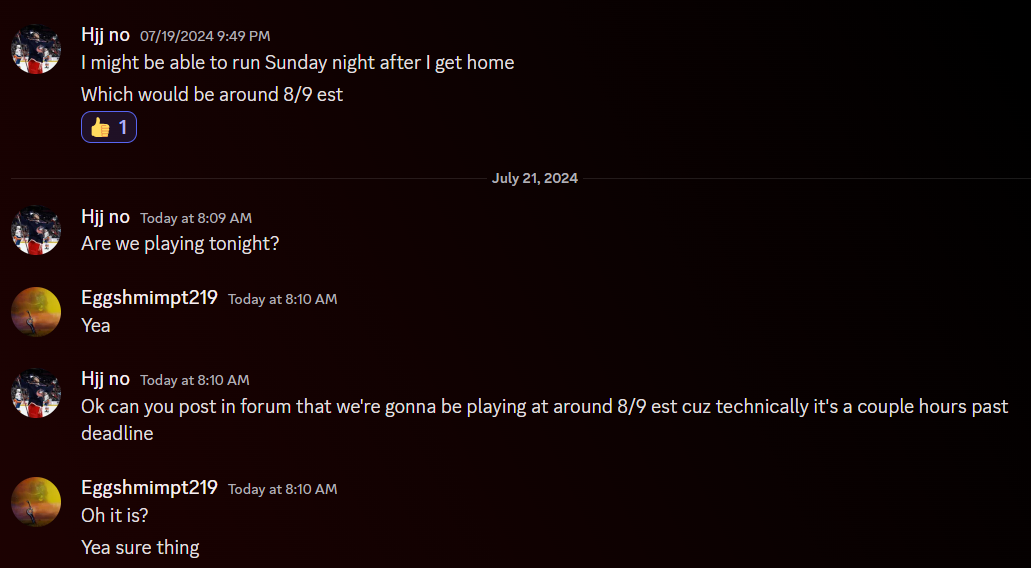Click the 07/19/2024 9:49 PM timestamp
1031x568 pixels.
point(205,36)
